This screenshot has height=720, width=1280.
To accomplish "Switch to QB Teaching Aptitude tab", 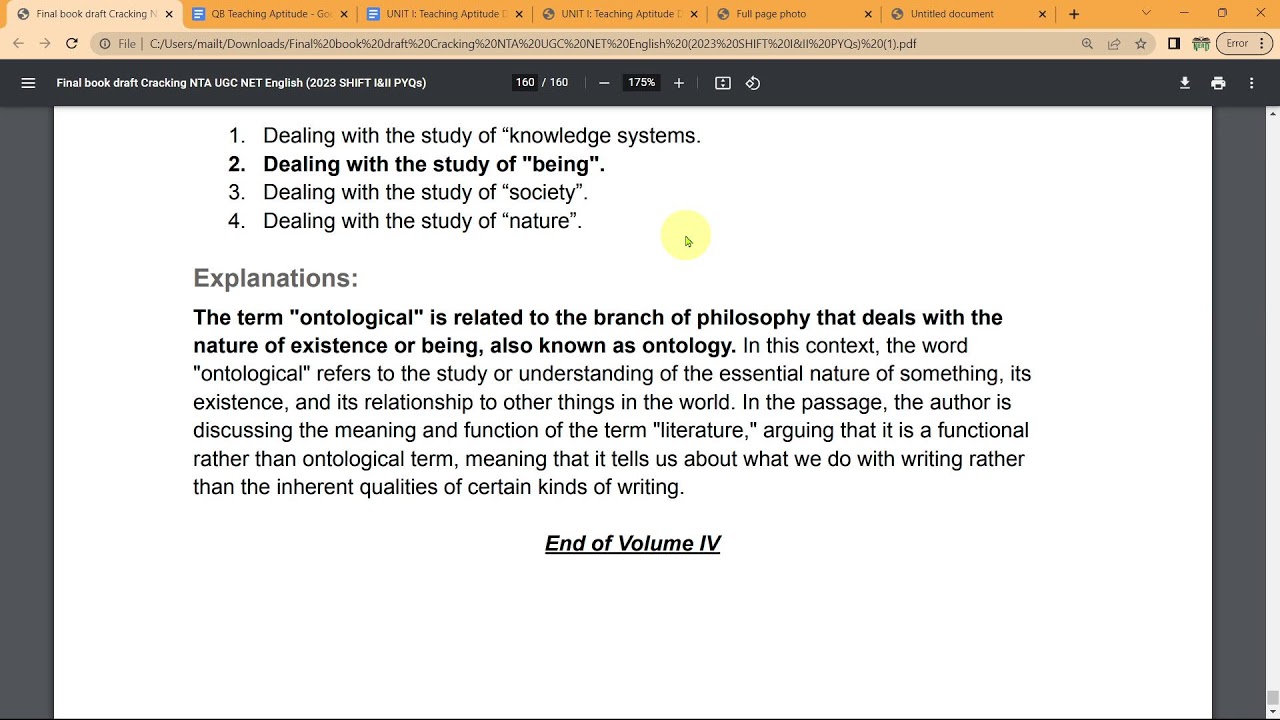I will coord(270,14).
